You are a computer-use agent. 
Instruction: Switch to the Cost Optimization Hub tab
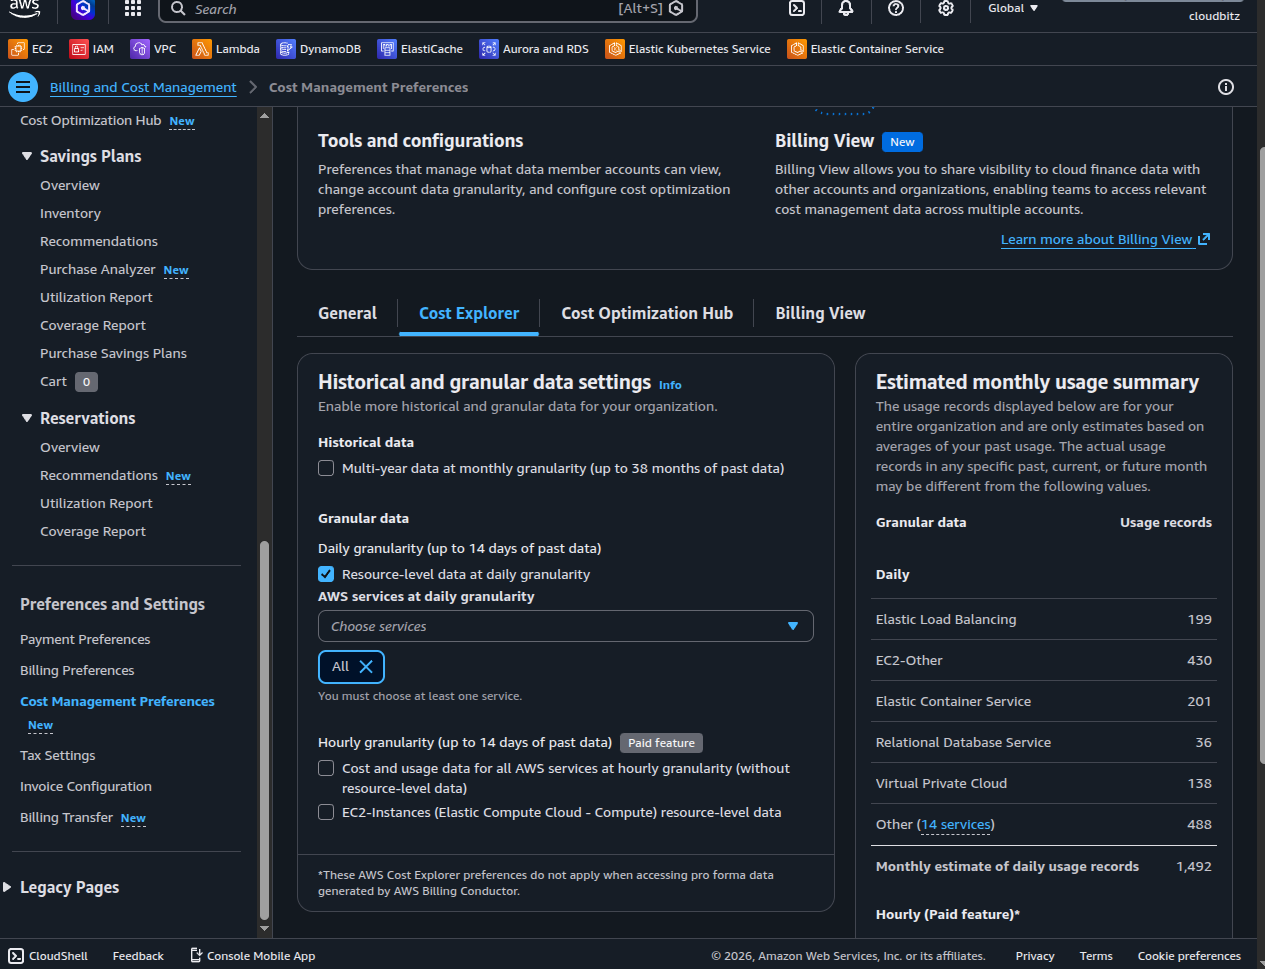(x=647, y=313)
